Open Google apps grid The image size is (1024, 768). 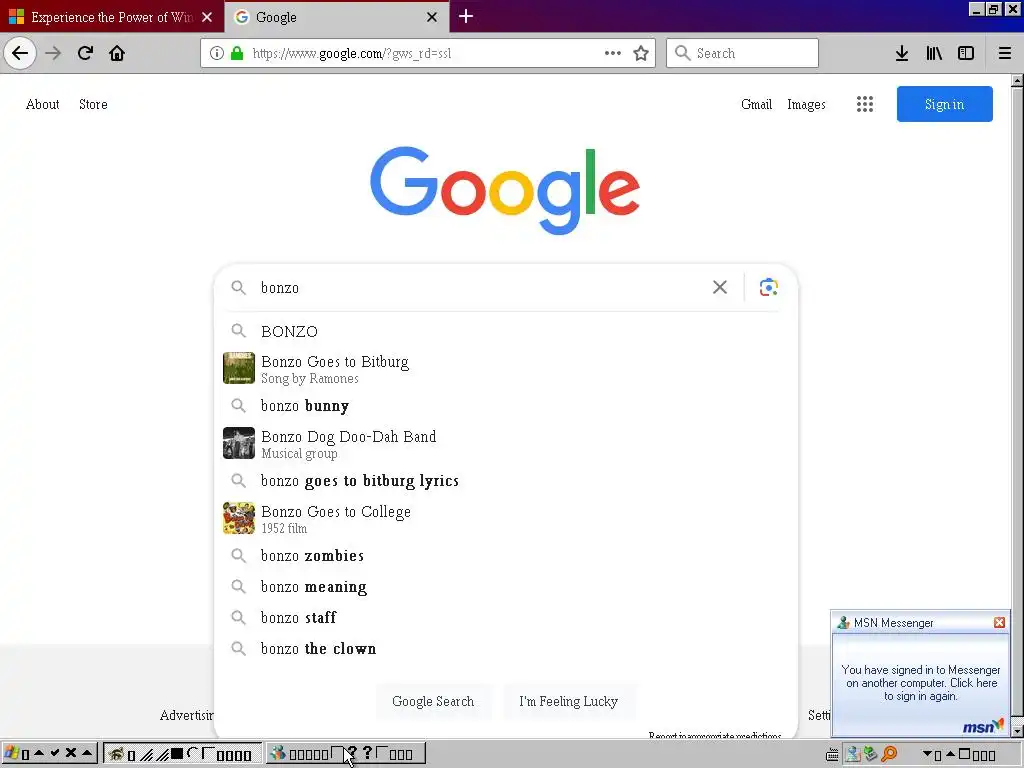pos(865,104)
